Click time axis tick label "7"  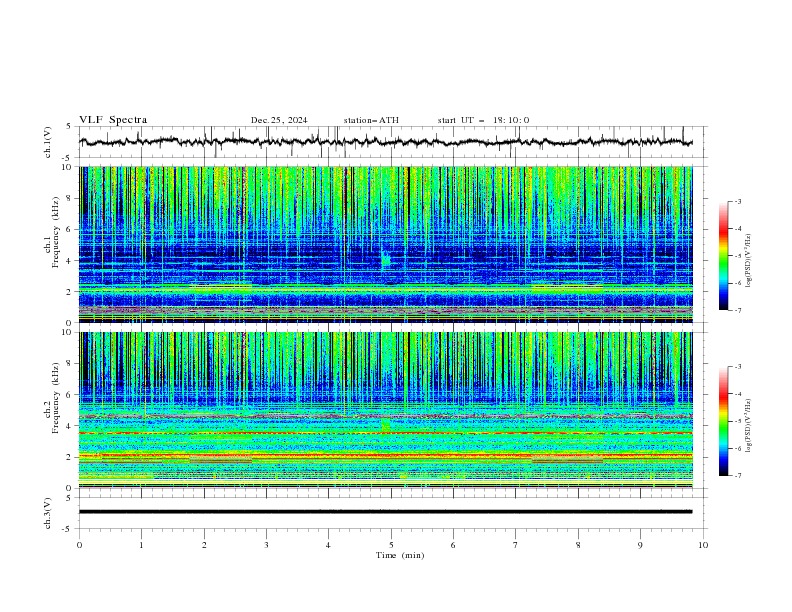(516, 545)
